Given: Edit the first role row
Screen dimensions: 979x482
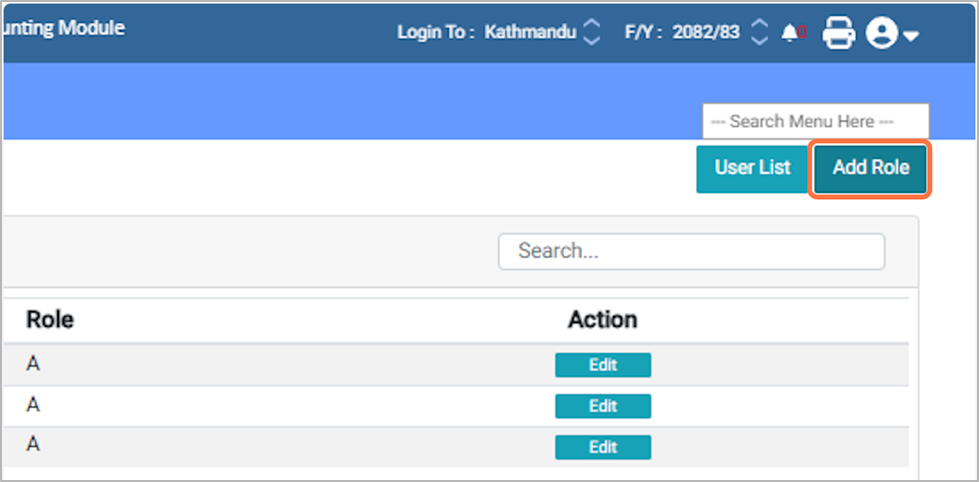Looking at the screenshot, I should (603, 365).
